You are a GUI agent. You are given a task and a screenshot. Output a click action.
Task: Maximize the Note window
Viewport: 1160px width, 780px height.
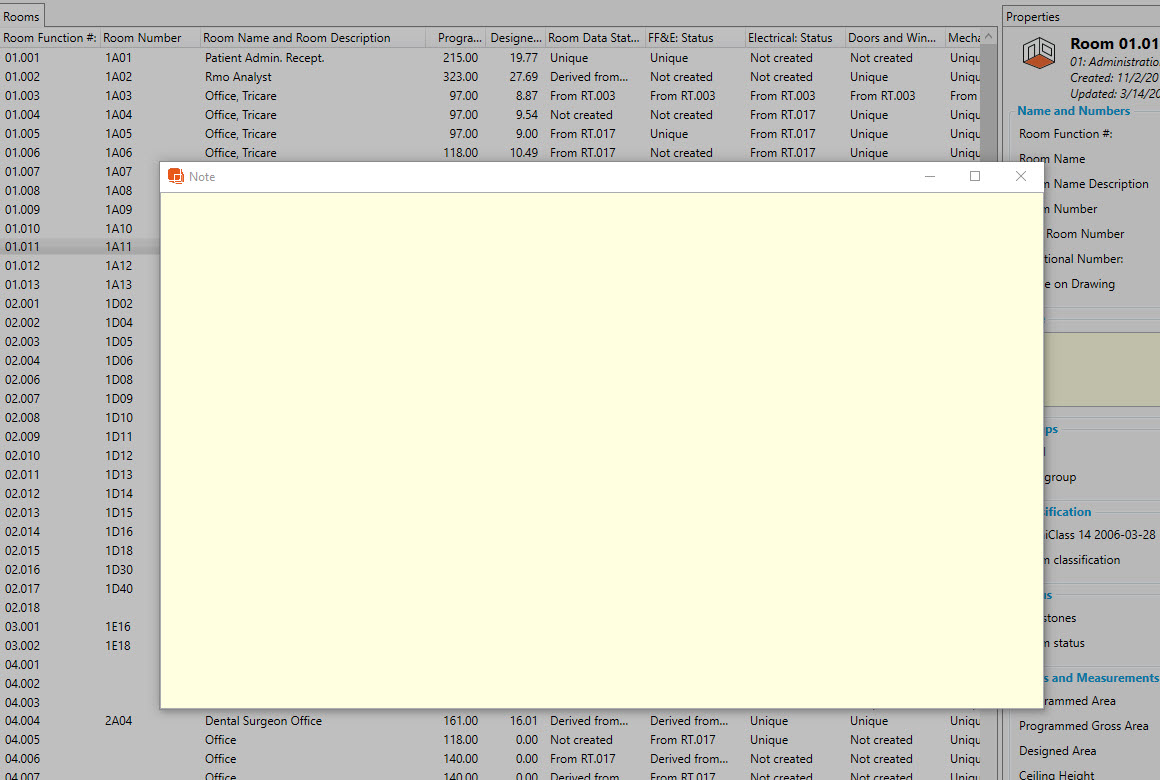point(975,177)
